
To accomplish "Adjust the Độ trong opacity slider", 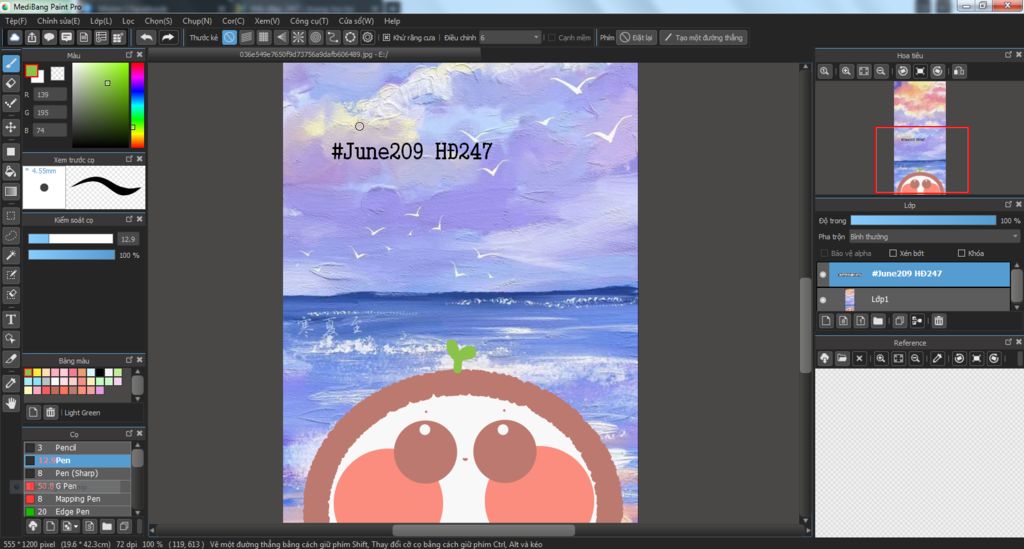I will coord(923,221).
